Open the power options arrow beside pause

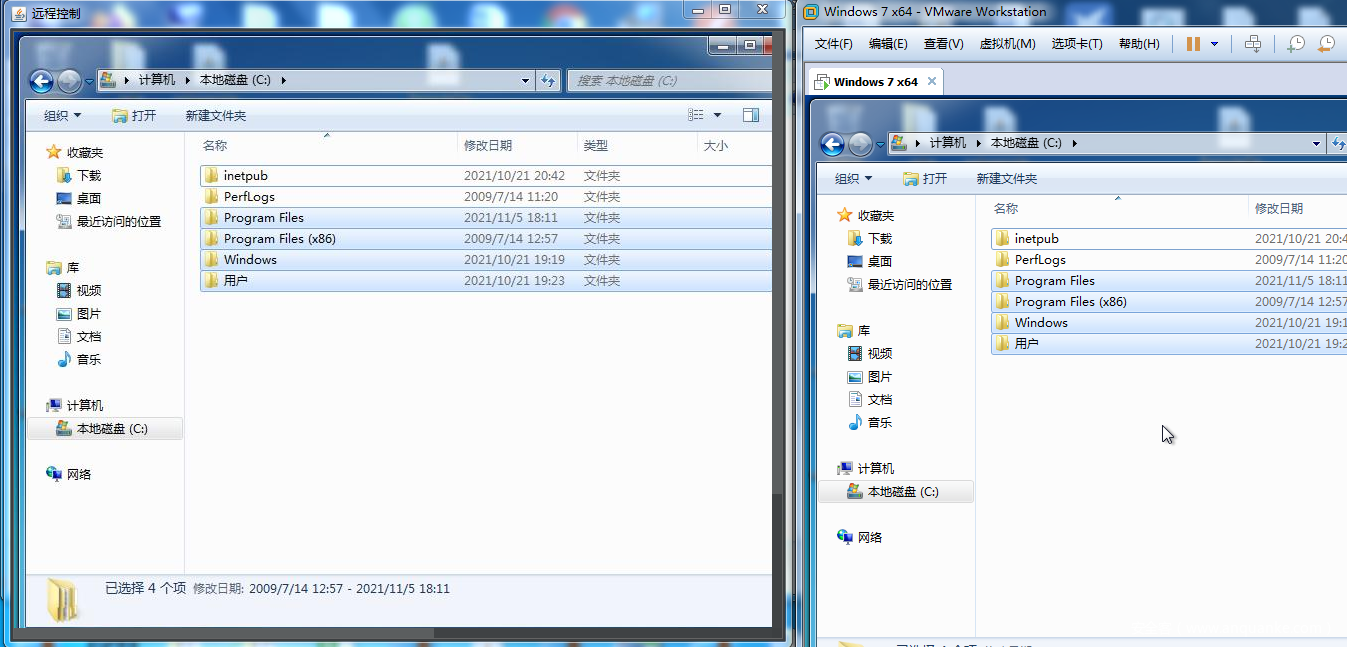1214,44
